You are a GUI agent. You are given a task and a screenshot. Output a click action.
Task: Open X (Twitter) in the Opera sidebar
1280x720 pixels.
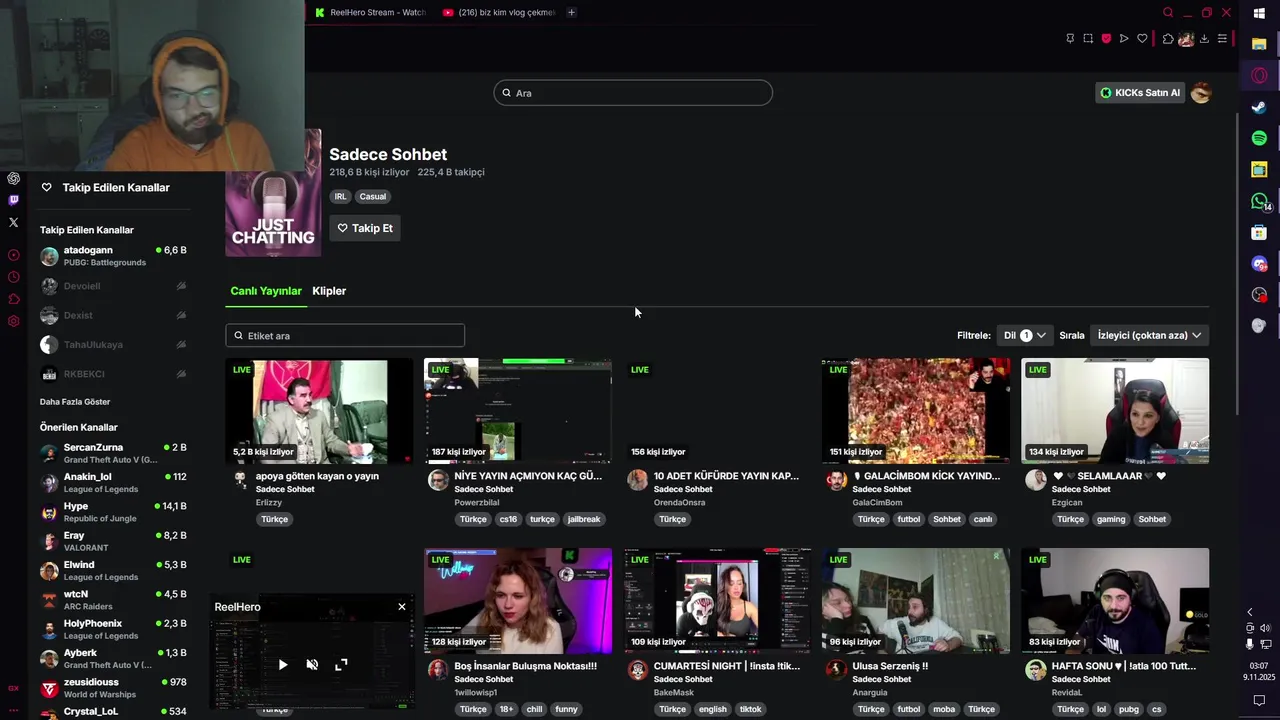(14, 223)
